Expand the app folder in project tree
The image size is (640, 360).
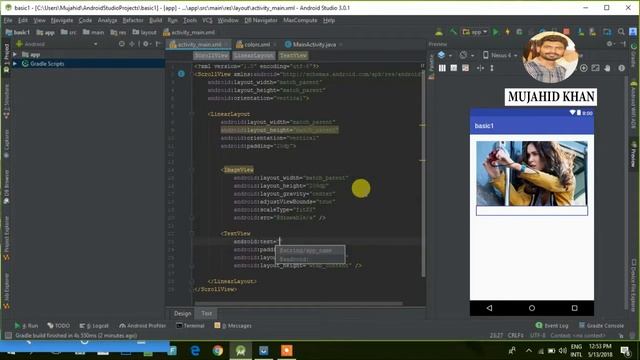(x=15, y=54)
